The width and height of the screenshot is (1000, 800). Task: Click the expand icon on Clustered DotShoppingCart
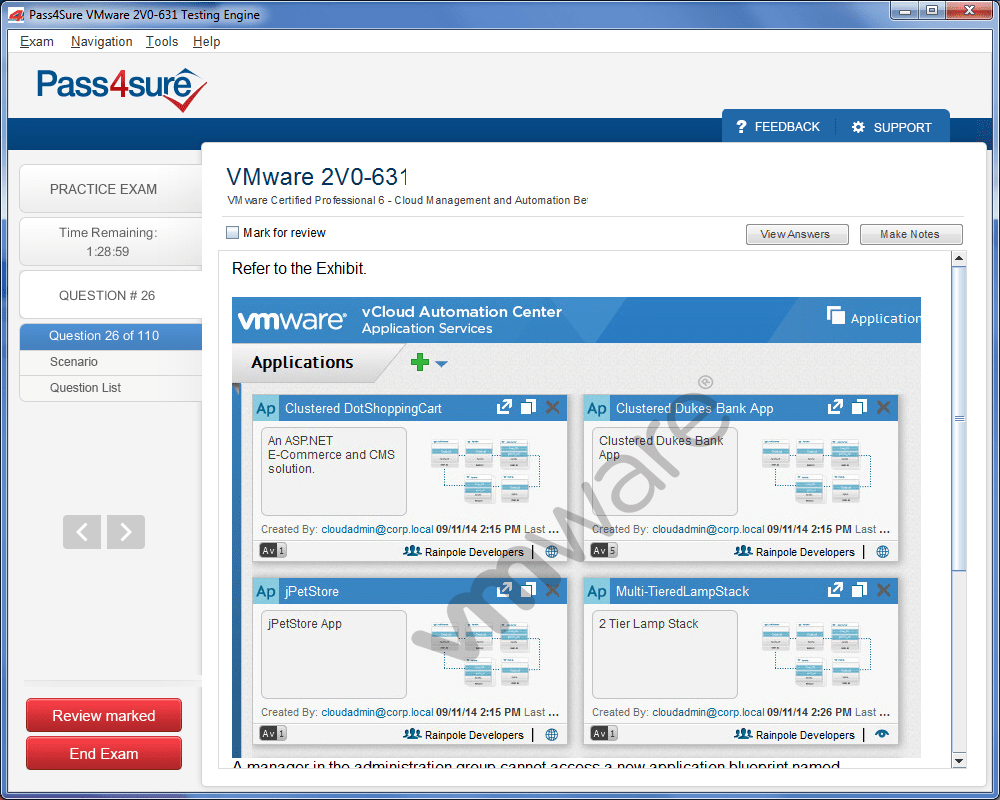click(x=505, y=406)
